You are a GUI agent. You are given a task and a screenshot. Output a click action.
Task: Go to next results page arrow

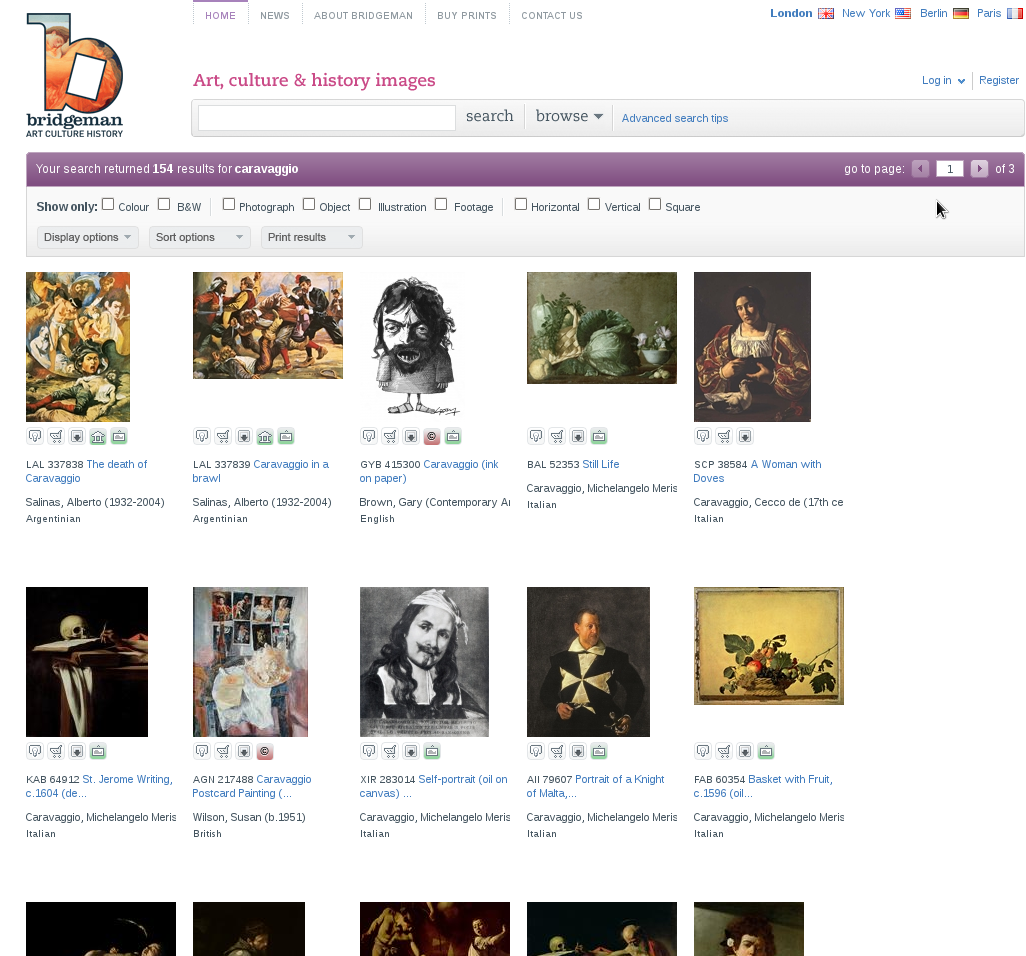pyautogui.click(x=979, y=169)
